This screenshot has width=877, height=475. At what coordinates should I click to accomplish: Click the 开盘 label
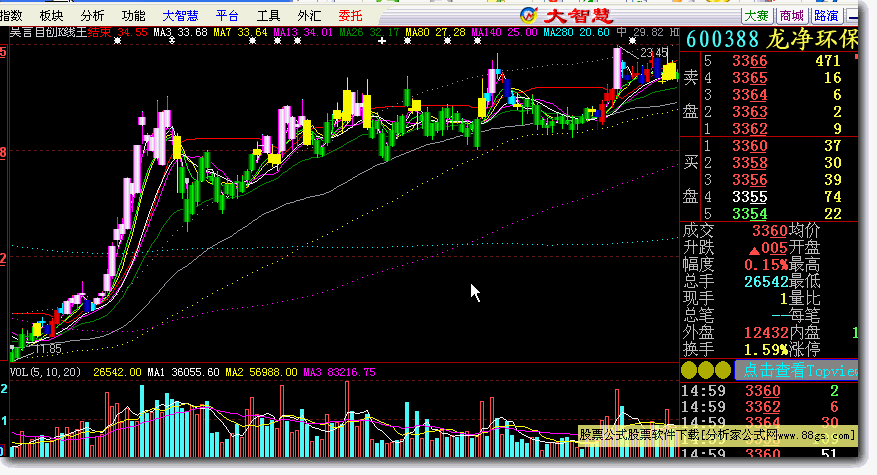coord(804,247)
